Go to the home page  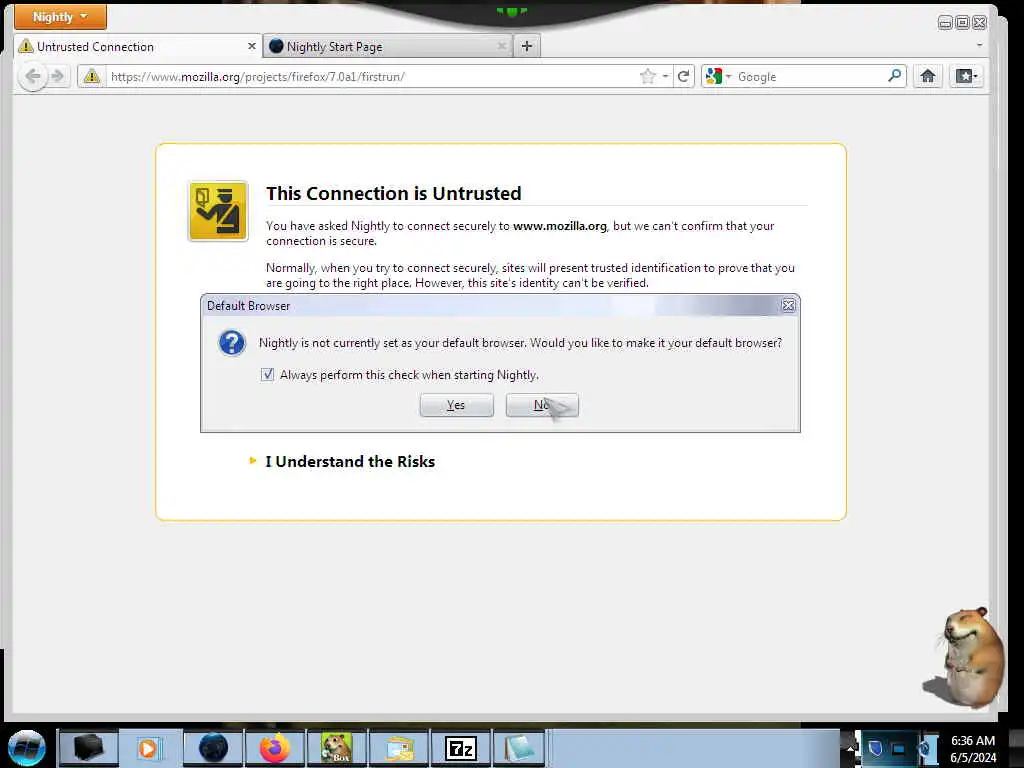pyautogui.click(x=927, y=76)
